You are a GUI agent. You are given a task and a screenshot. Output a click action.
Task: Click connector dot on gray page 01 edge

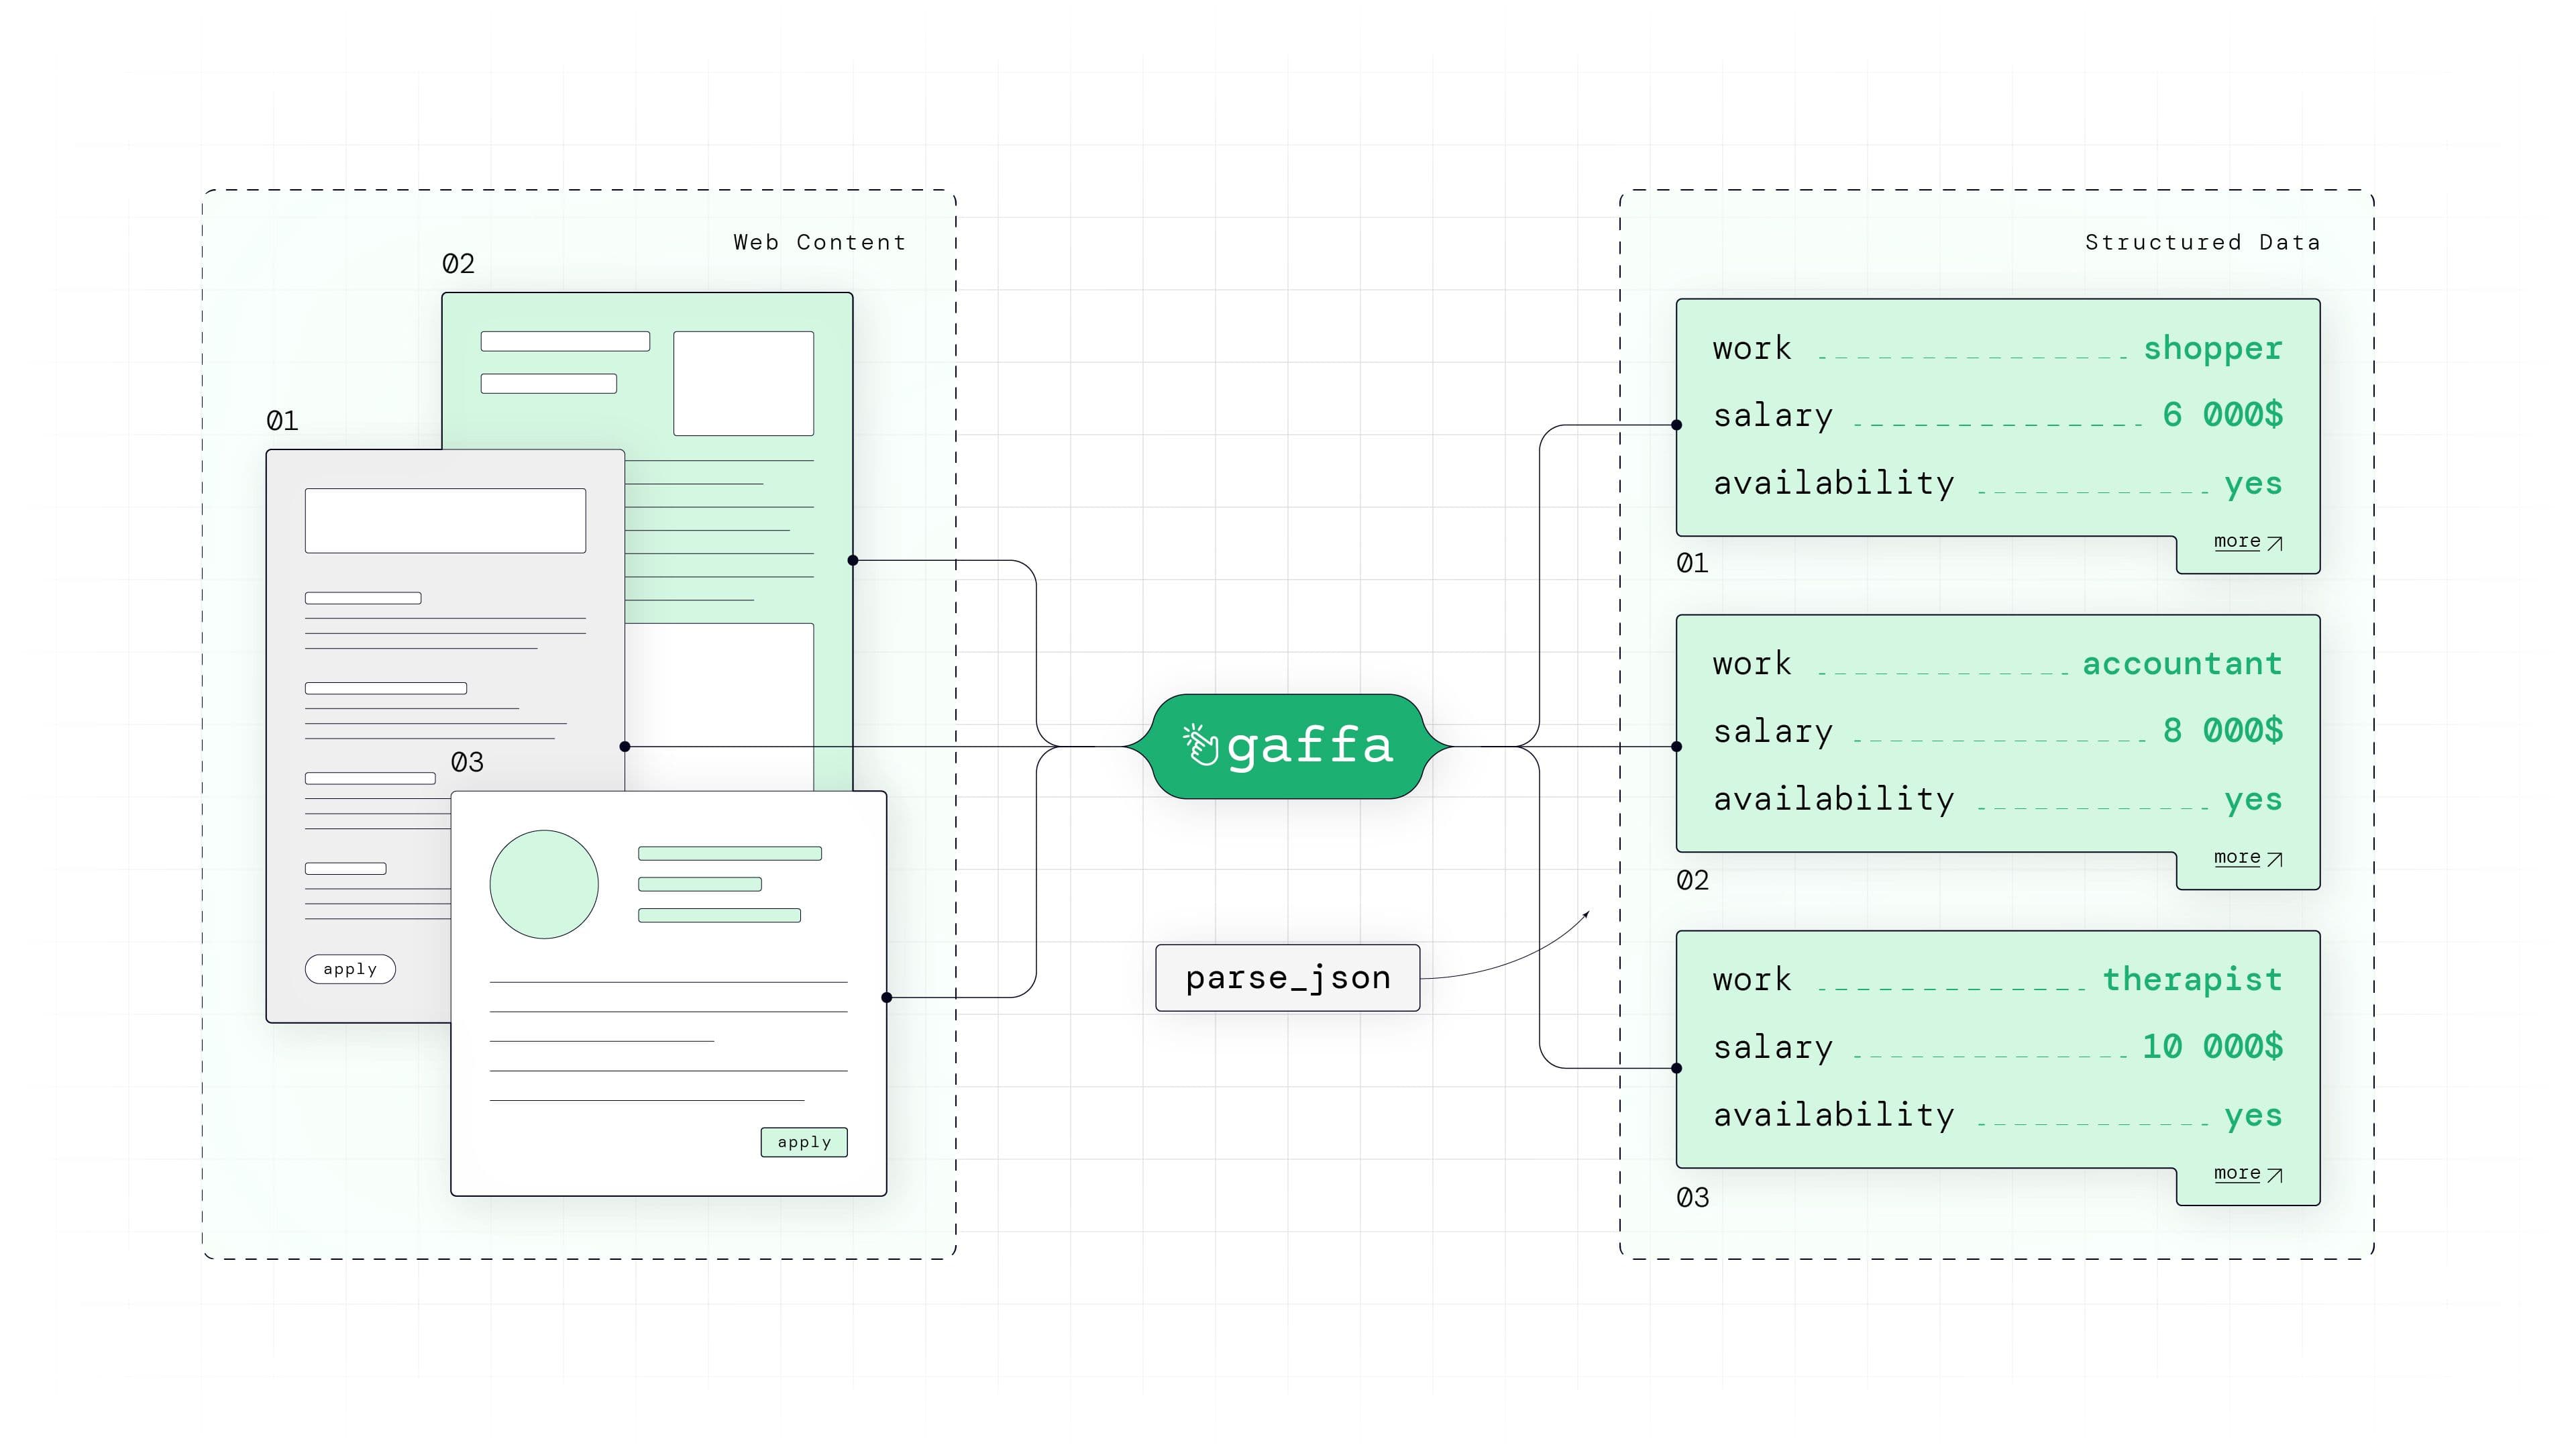[625, 747]
